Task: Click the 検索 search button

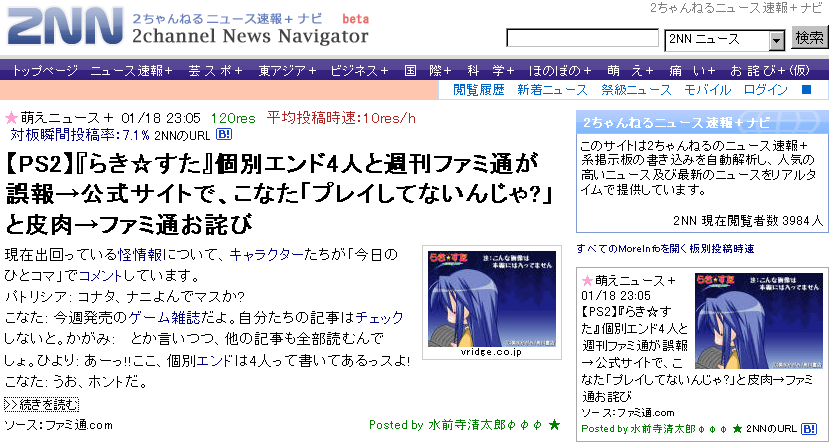Action: 809,38
